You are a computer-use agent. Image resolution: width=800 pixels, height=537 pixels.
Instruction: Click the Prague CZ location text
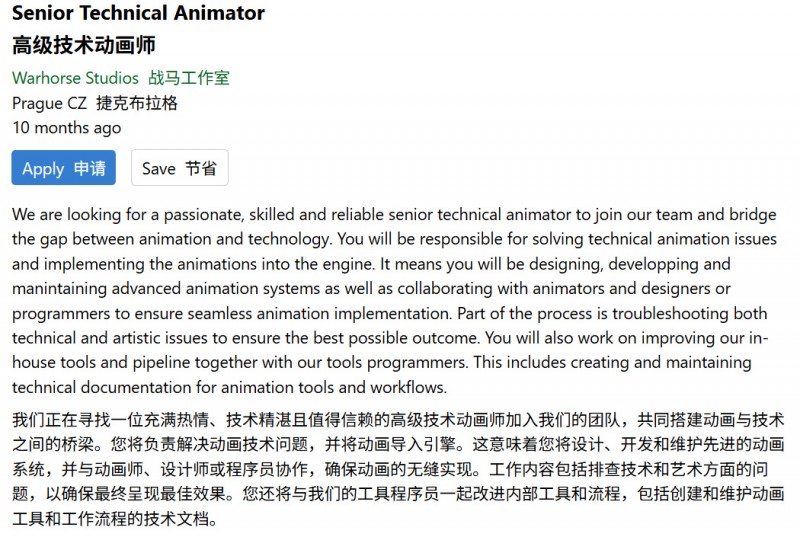click(x=49, y=102)
